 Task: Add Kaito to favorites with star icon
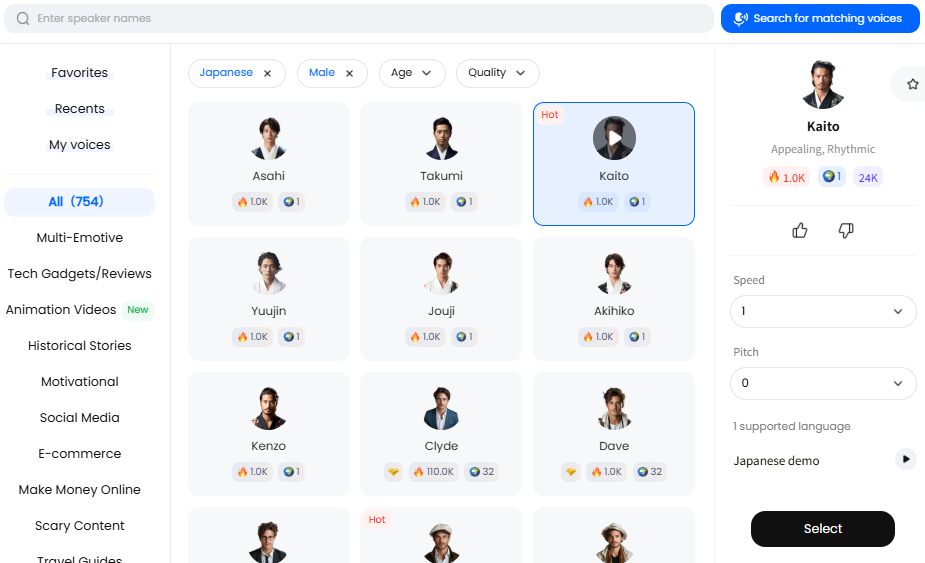(913, 84)
